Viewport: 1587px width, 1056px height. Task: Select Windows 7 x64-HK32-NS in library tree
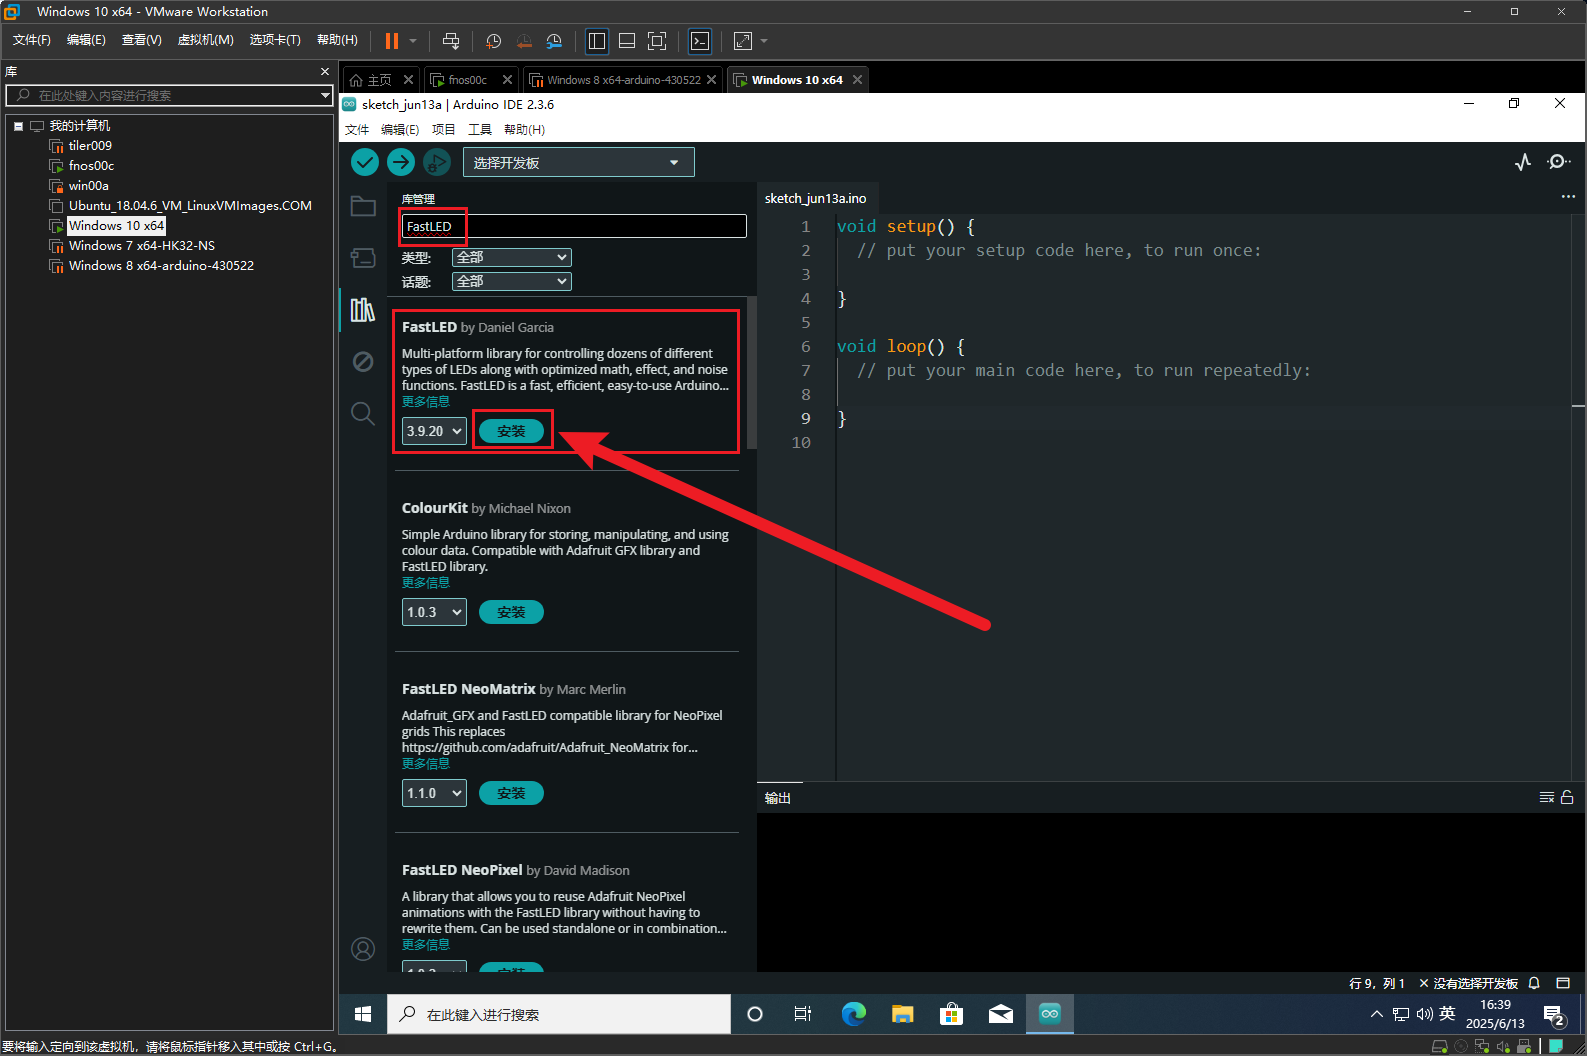pos(141,245)
